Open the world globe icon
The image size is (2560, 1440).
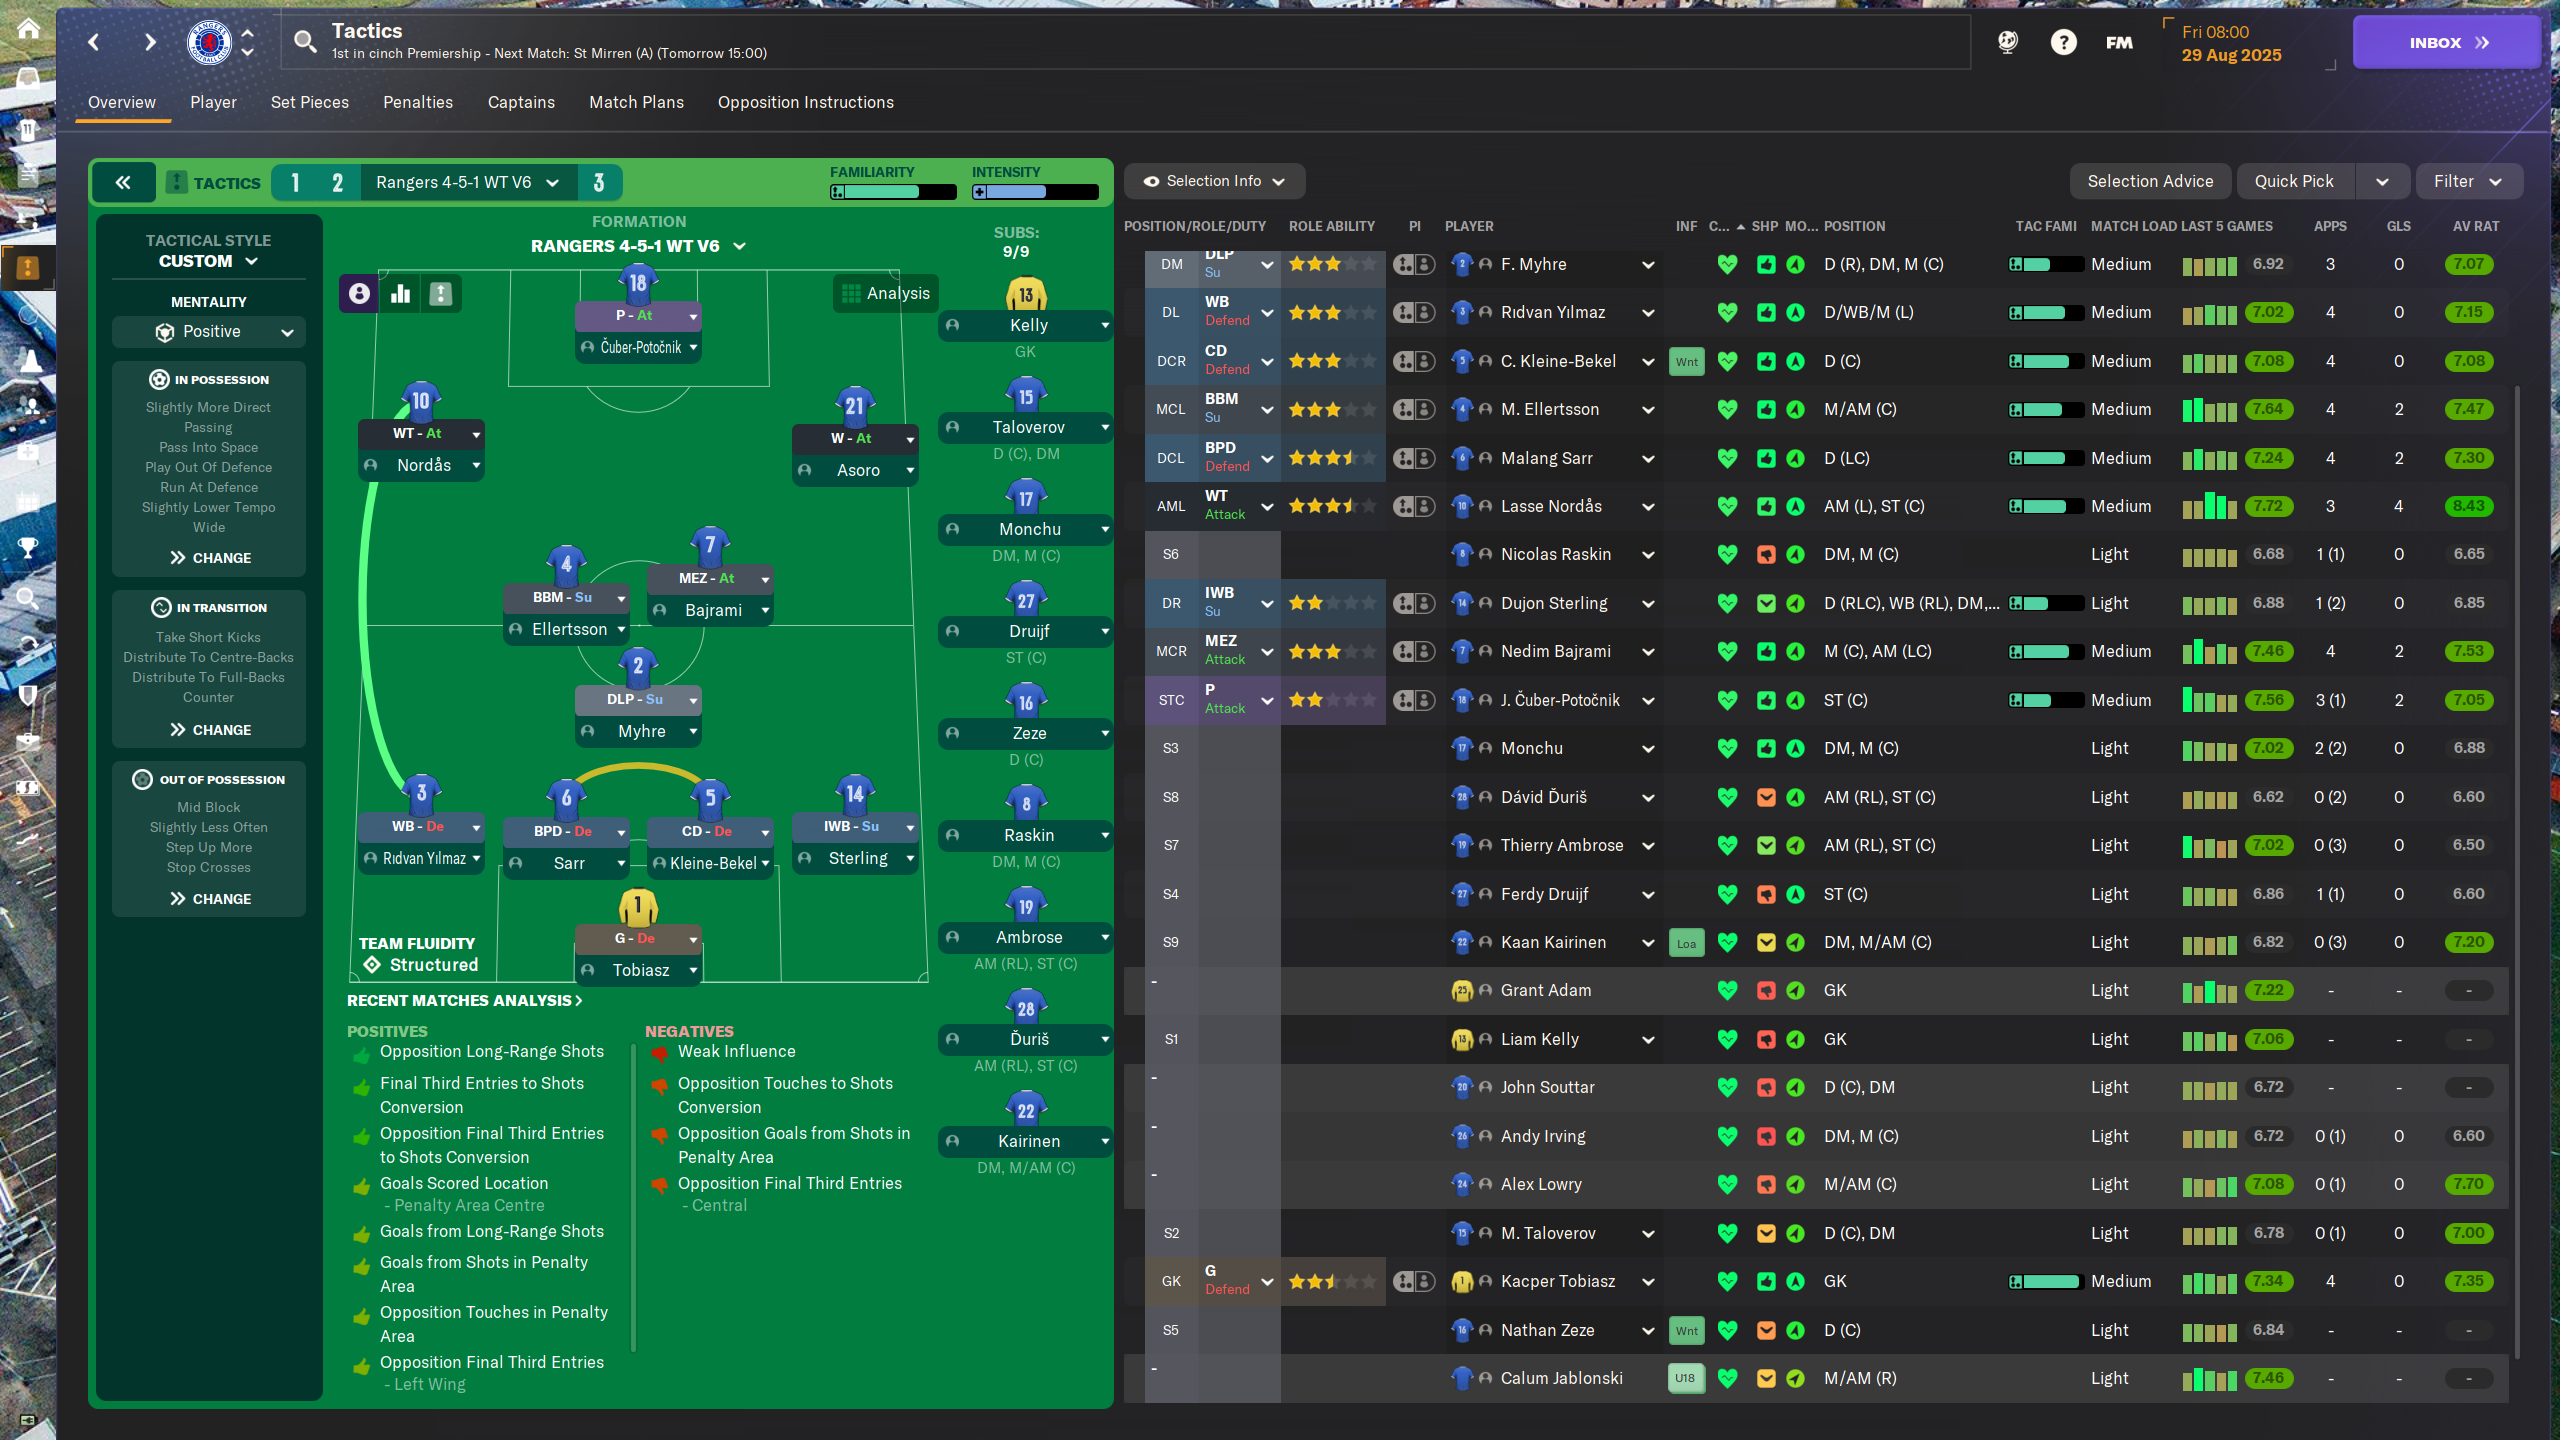pyautogui.click(x=2008, y=42)
